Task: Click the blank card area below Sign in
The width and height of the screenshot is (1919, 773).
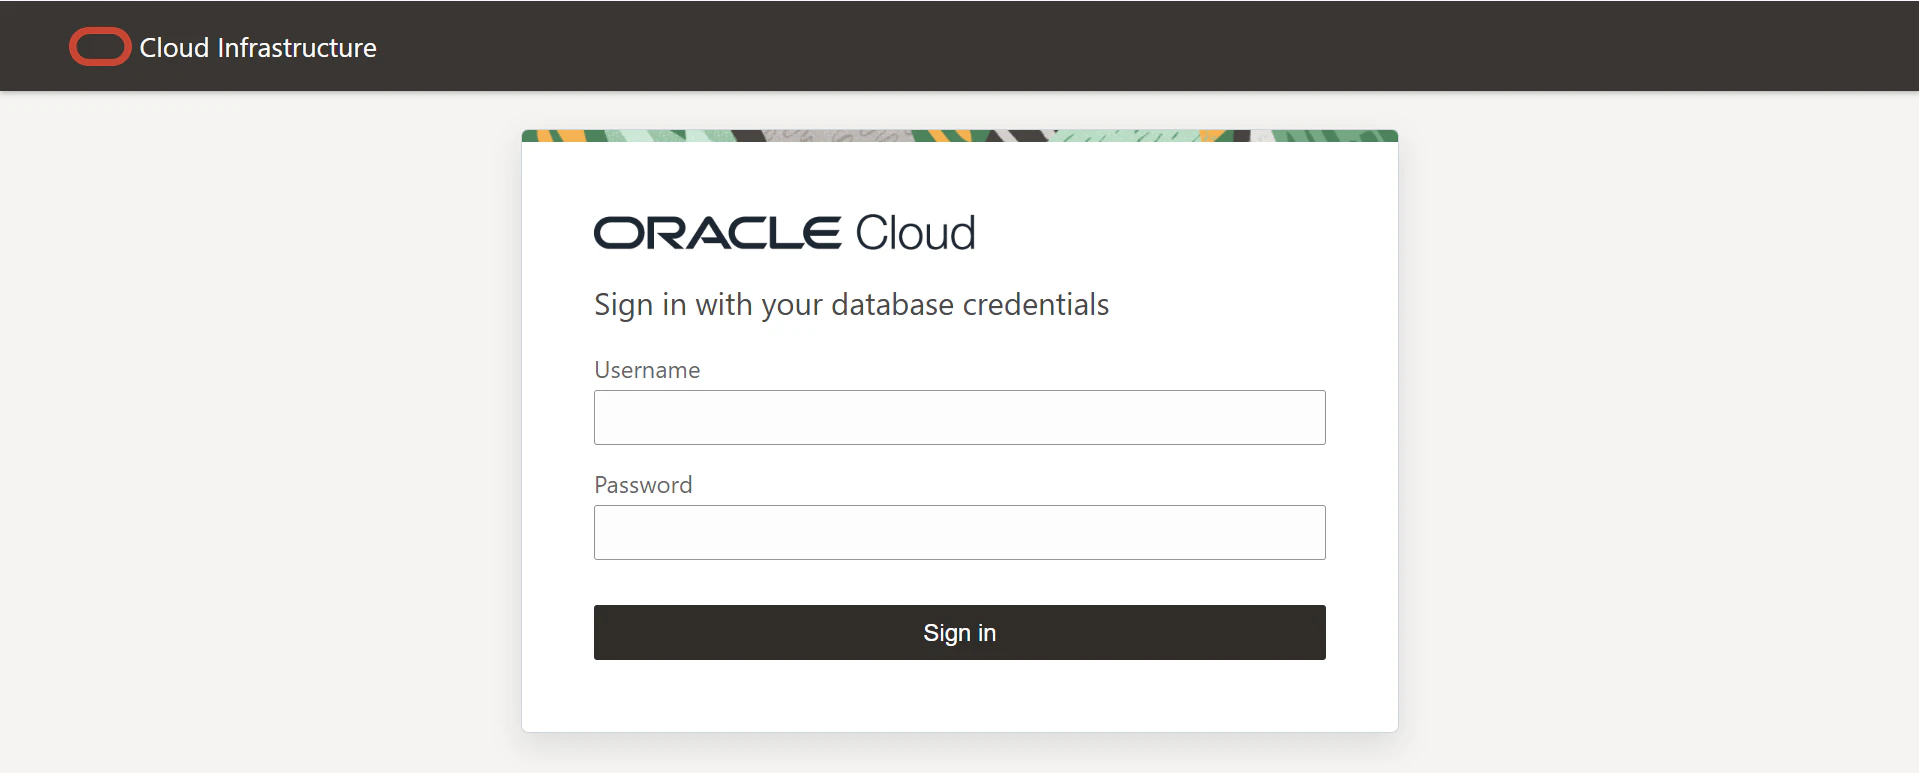Action: tap(960, 696)
